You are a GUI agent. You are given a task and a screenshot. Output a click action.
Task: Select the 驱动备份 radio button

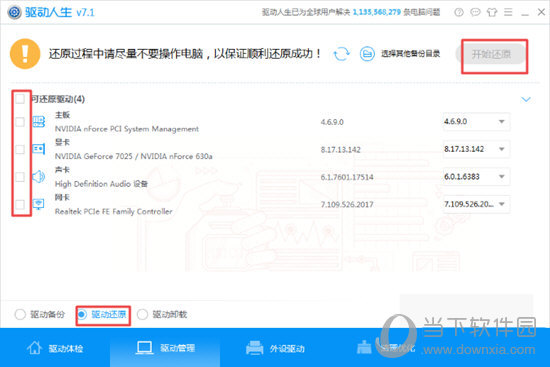(20, 314)
